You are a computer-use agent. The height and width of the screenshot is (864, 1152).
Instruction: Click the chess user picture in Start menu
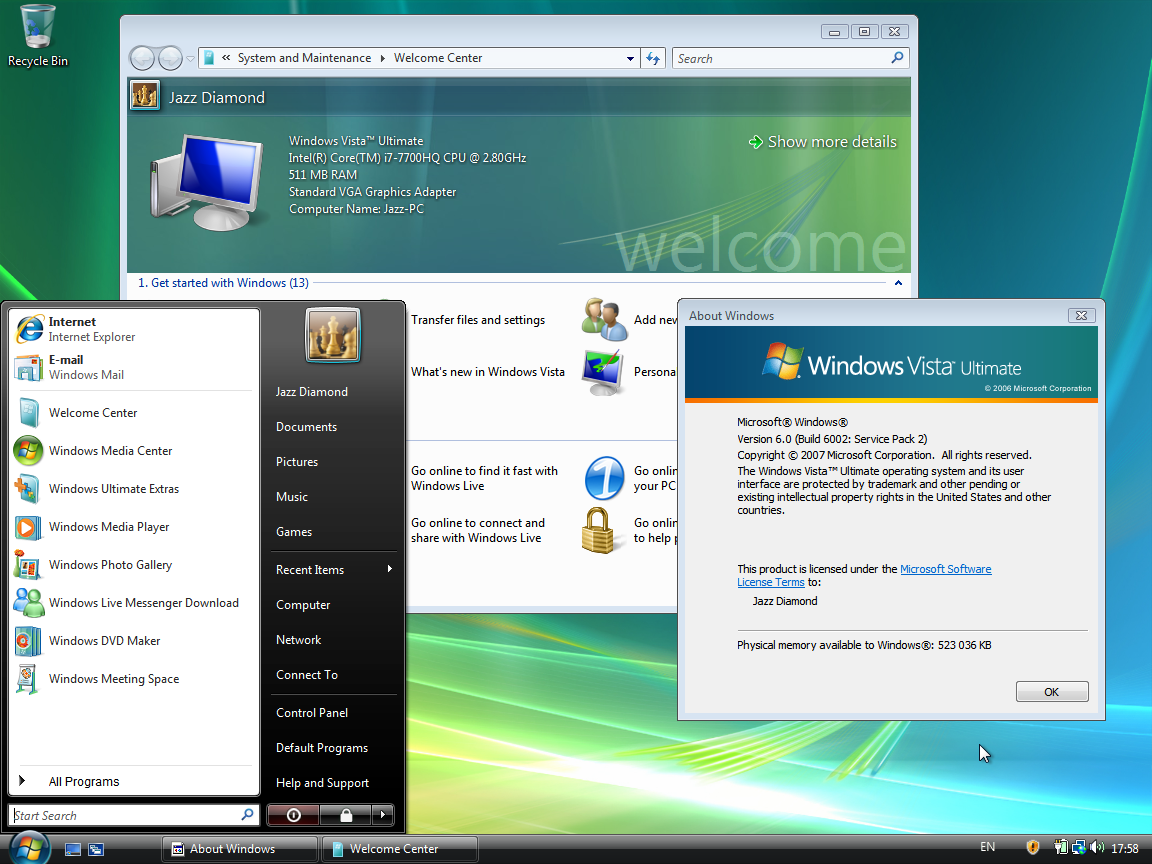[333, 335]
